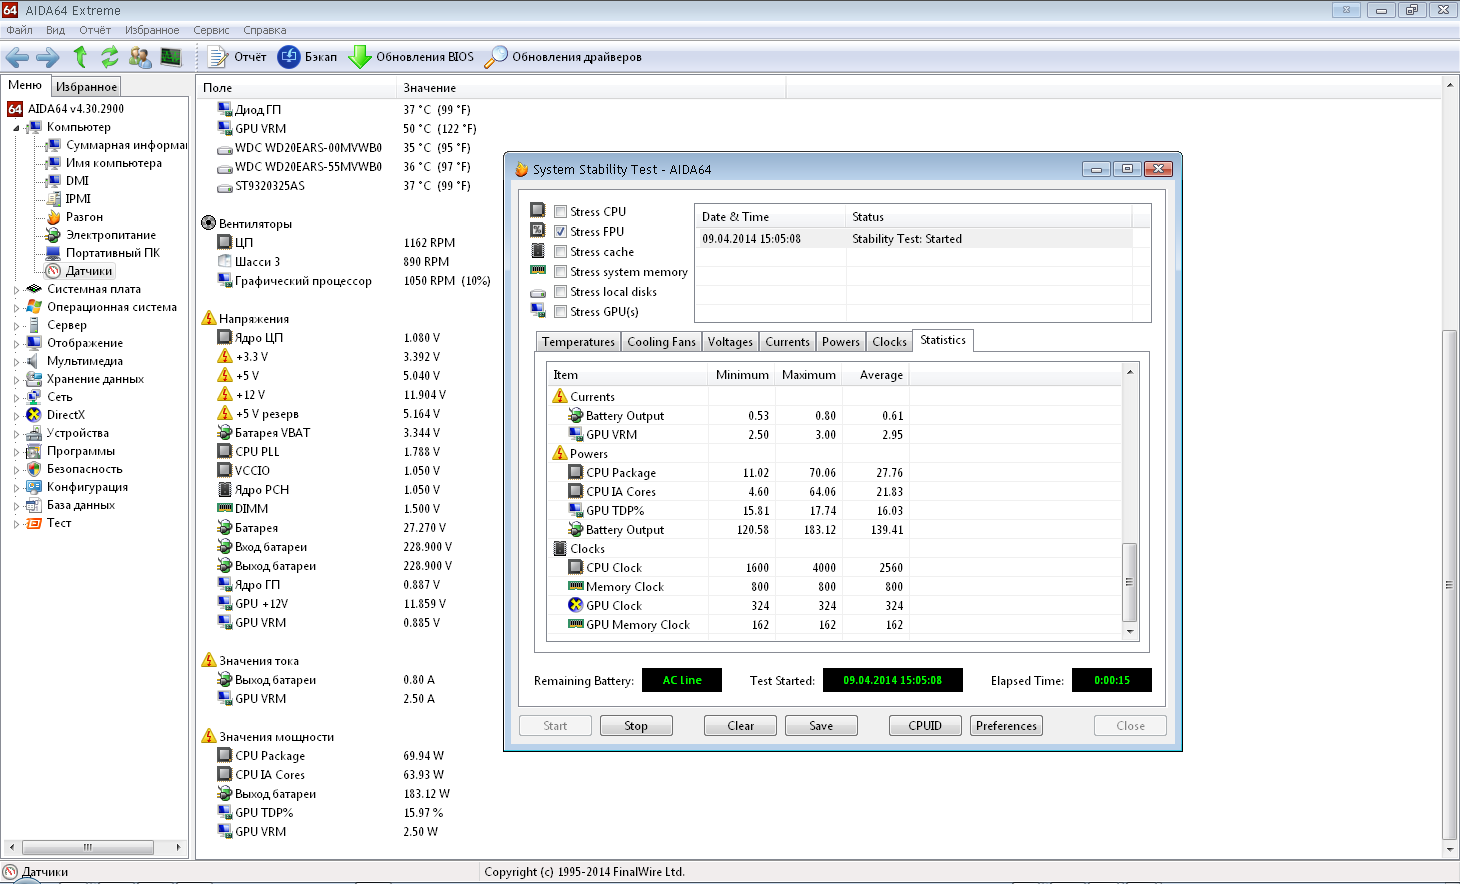
Task: Collapse the Компьютер tree node
Action: [16, 128]
